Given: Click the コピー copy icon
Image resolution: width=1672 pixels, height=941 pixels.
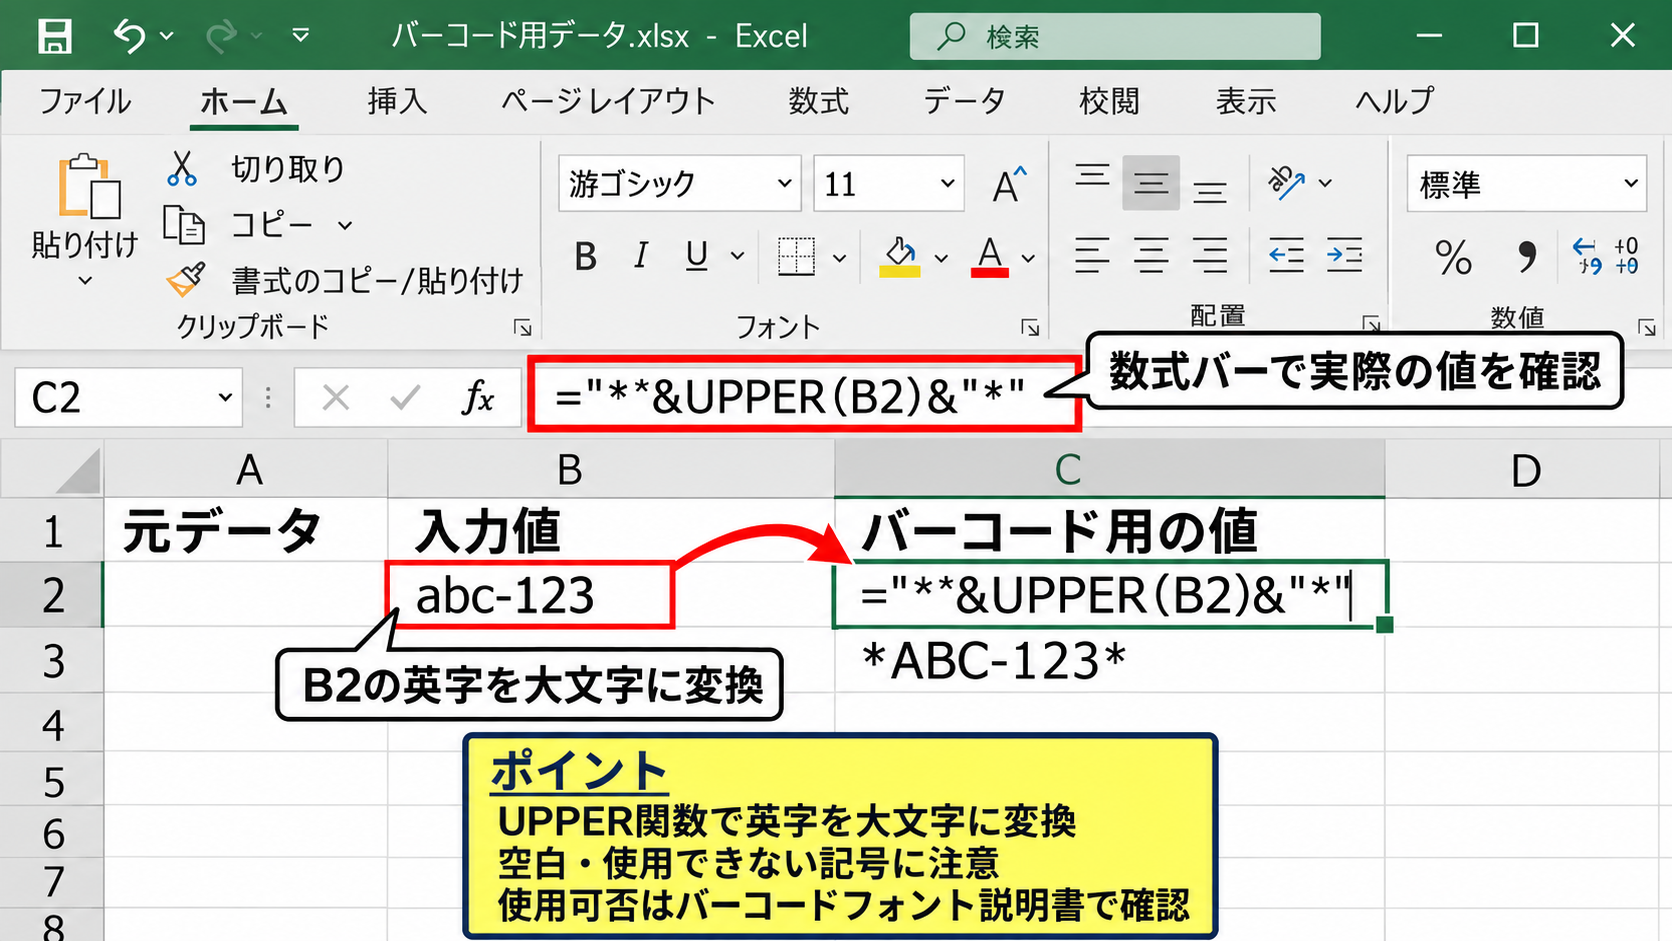Looking at the screenshot, I should click(x=184, y=225).
